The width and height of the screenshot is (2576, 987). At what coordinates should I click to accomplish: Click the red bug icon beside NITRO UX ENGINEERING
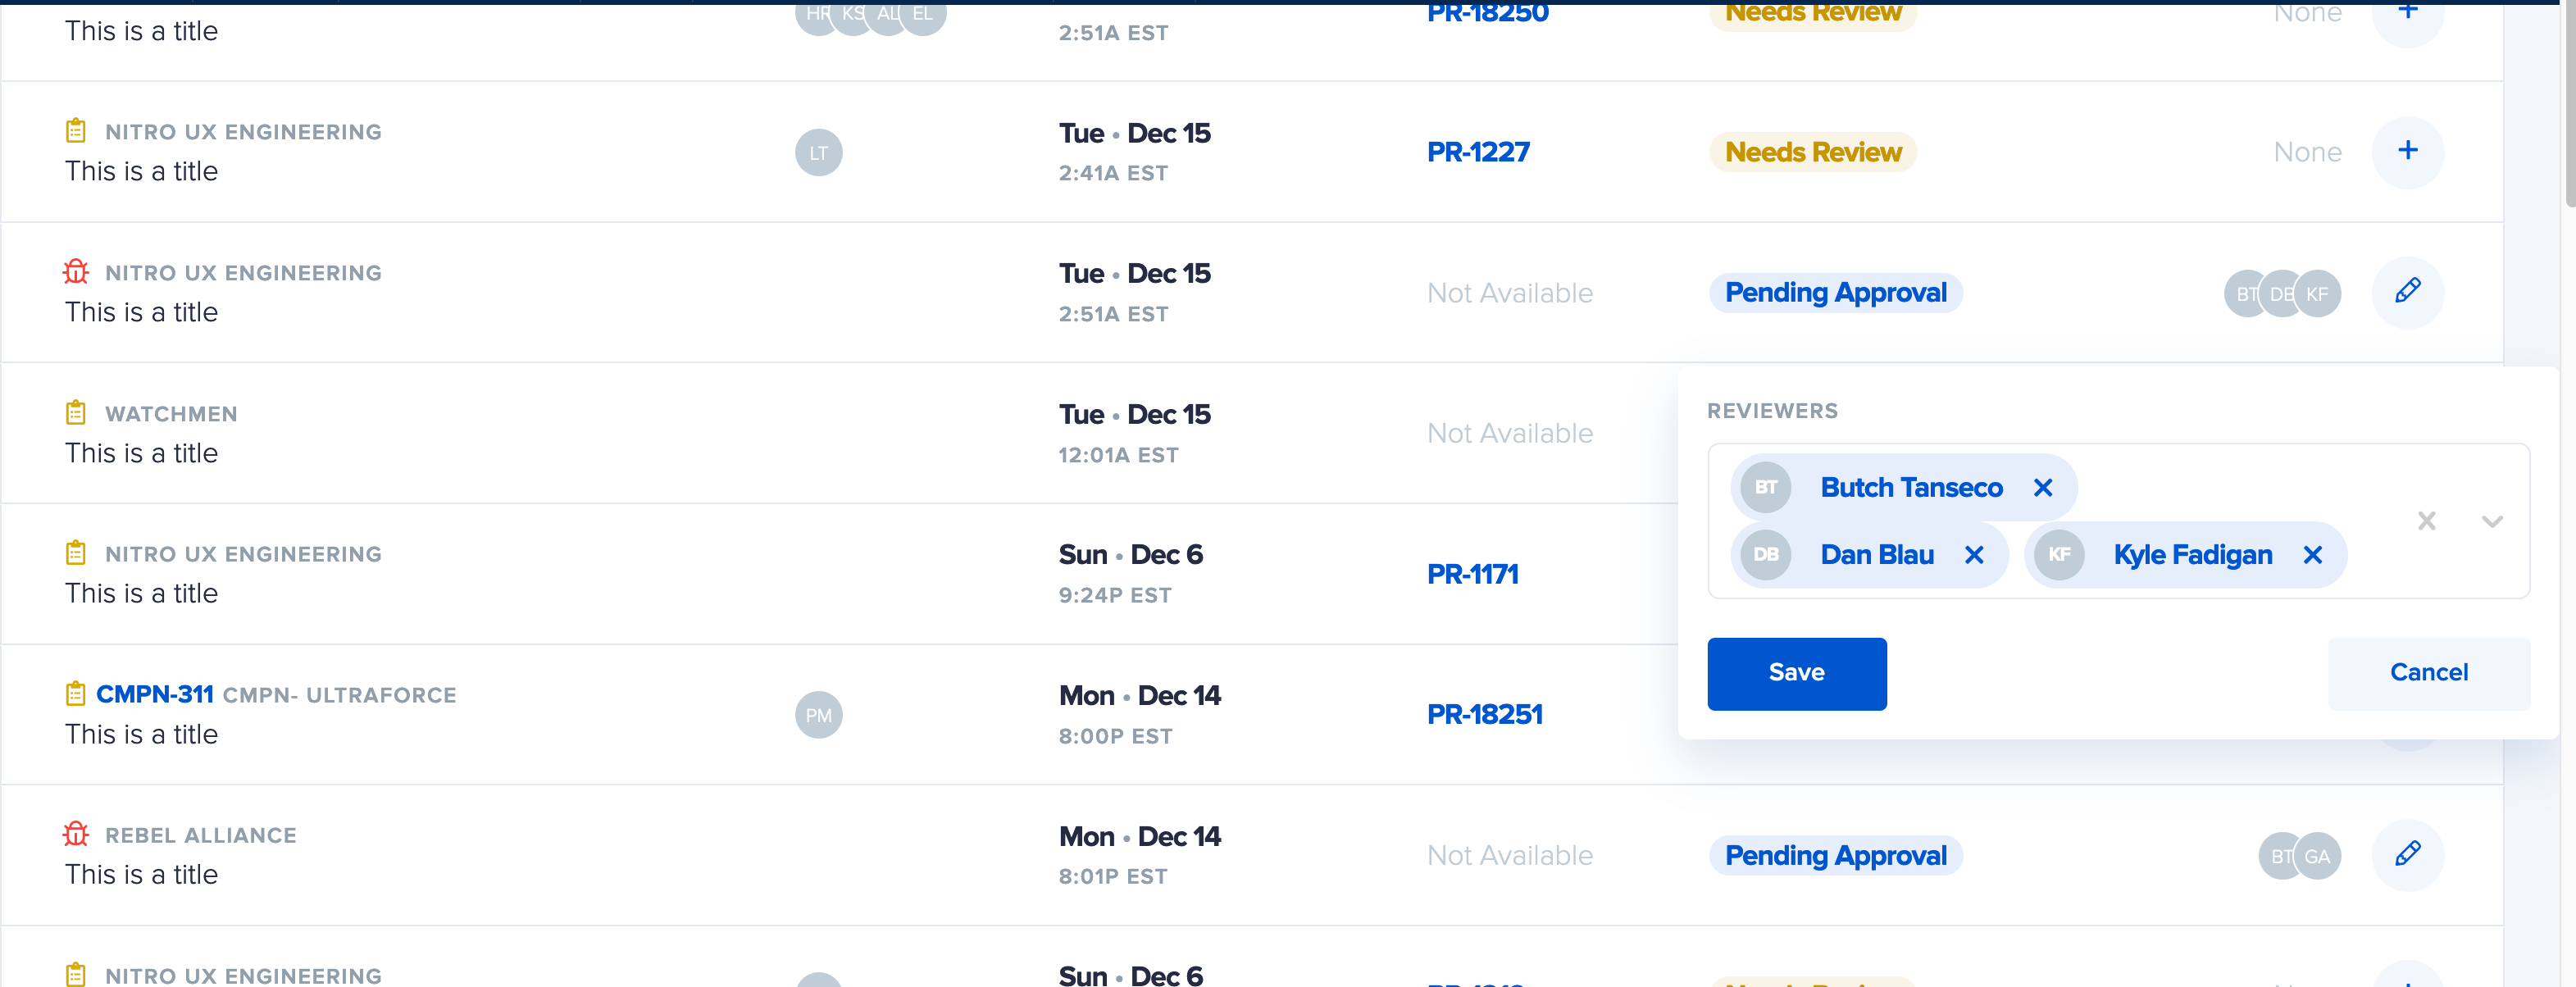pyautogui.click(x=76, y=271)
